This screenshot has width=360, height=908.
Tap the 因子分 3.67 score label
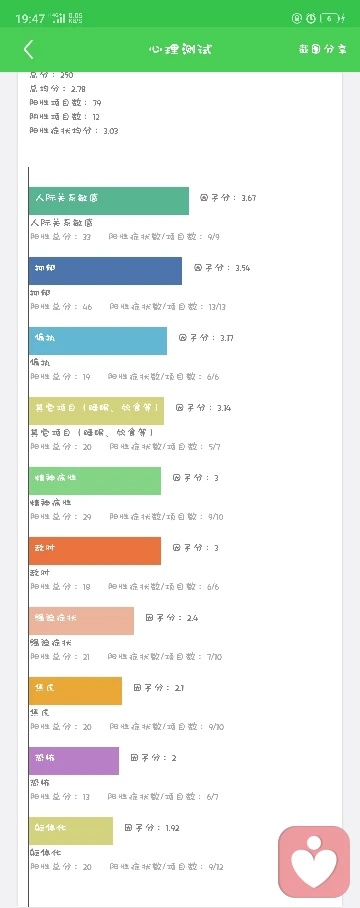[228, 198]
